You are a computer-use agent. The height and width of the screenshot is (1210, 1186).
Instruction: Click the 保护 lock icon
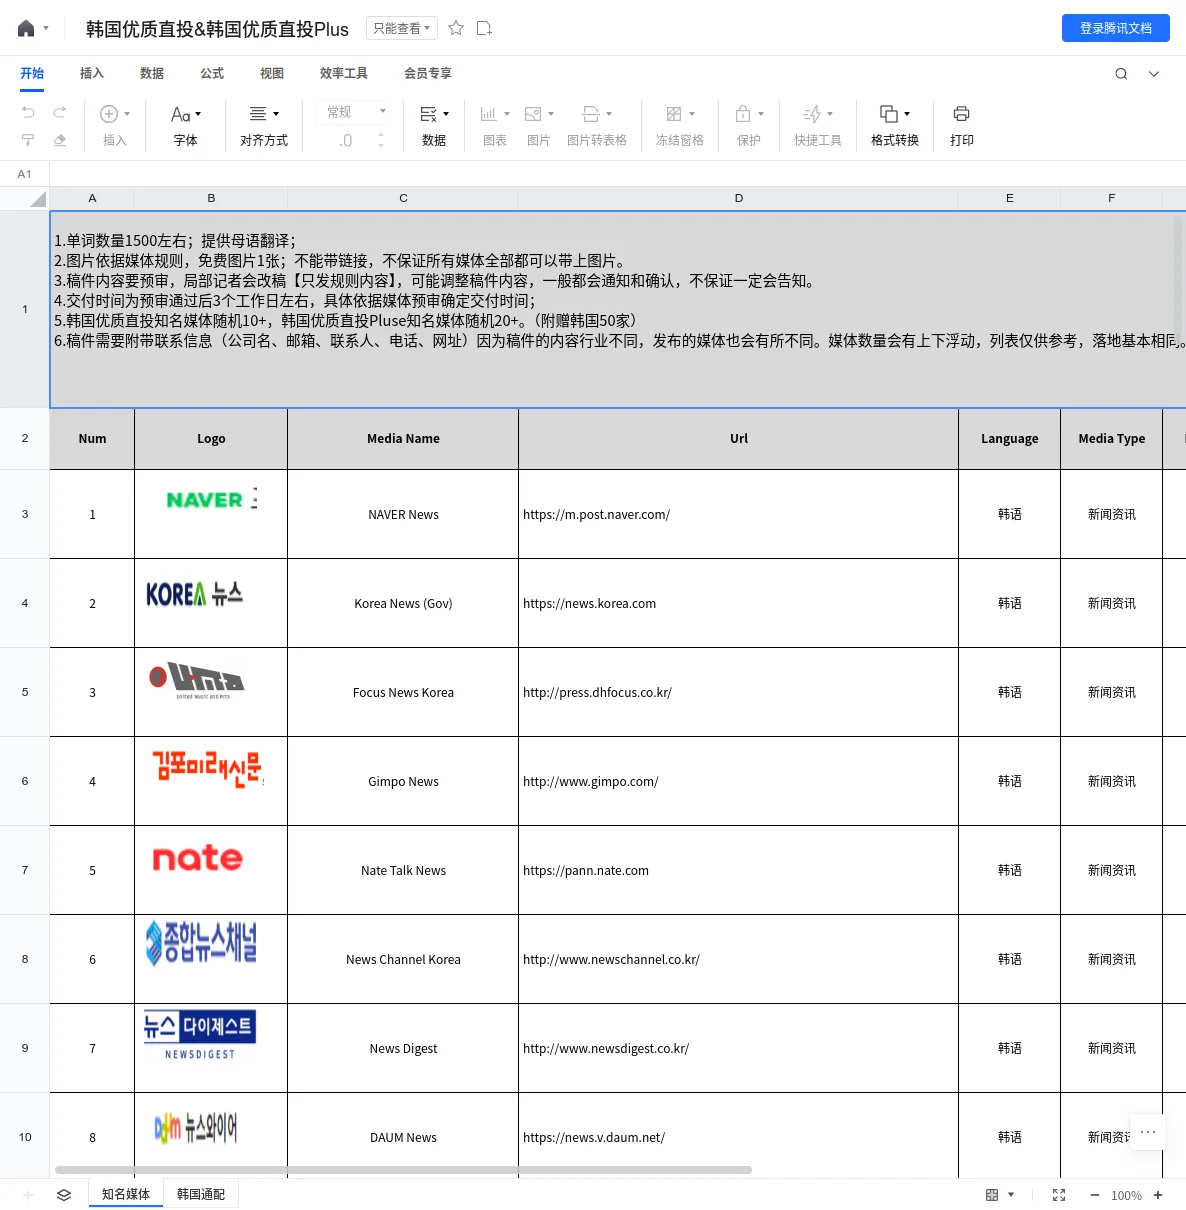743,114
